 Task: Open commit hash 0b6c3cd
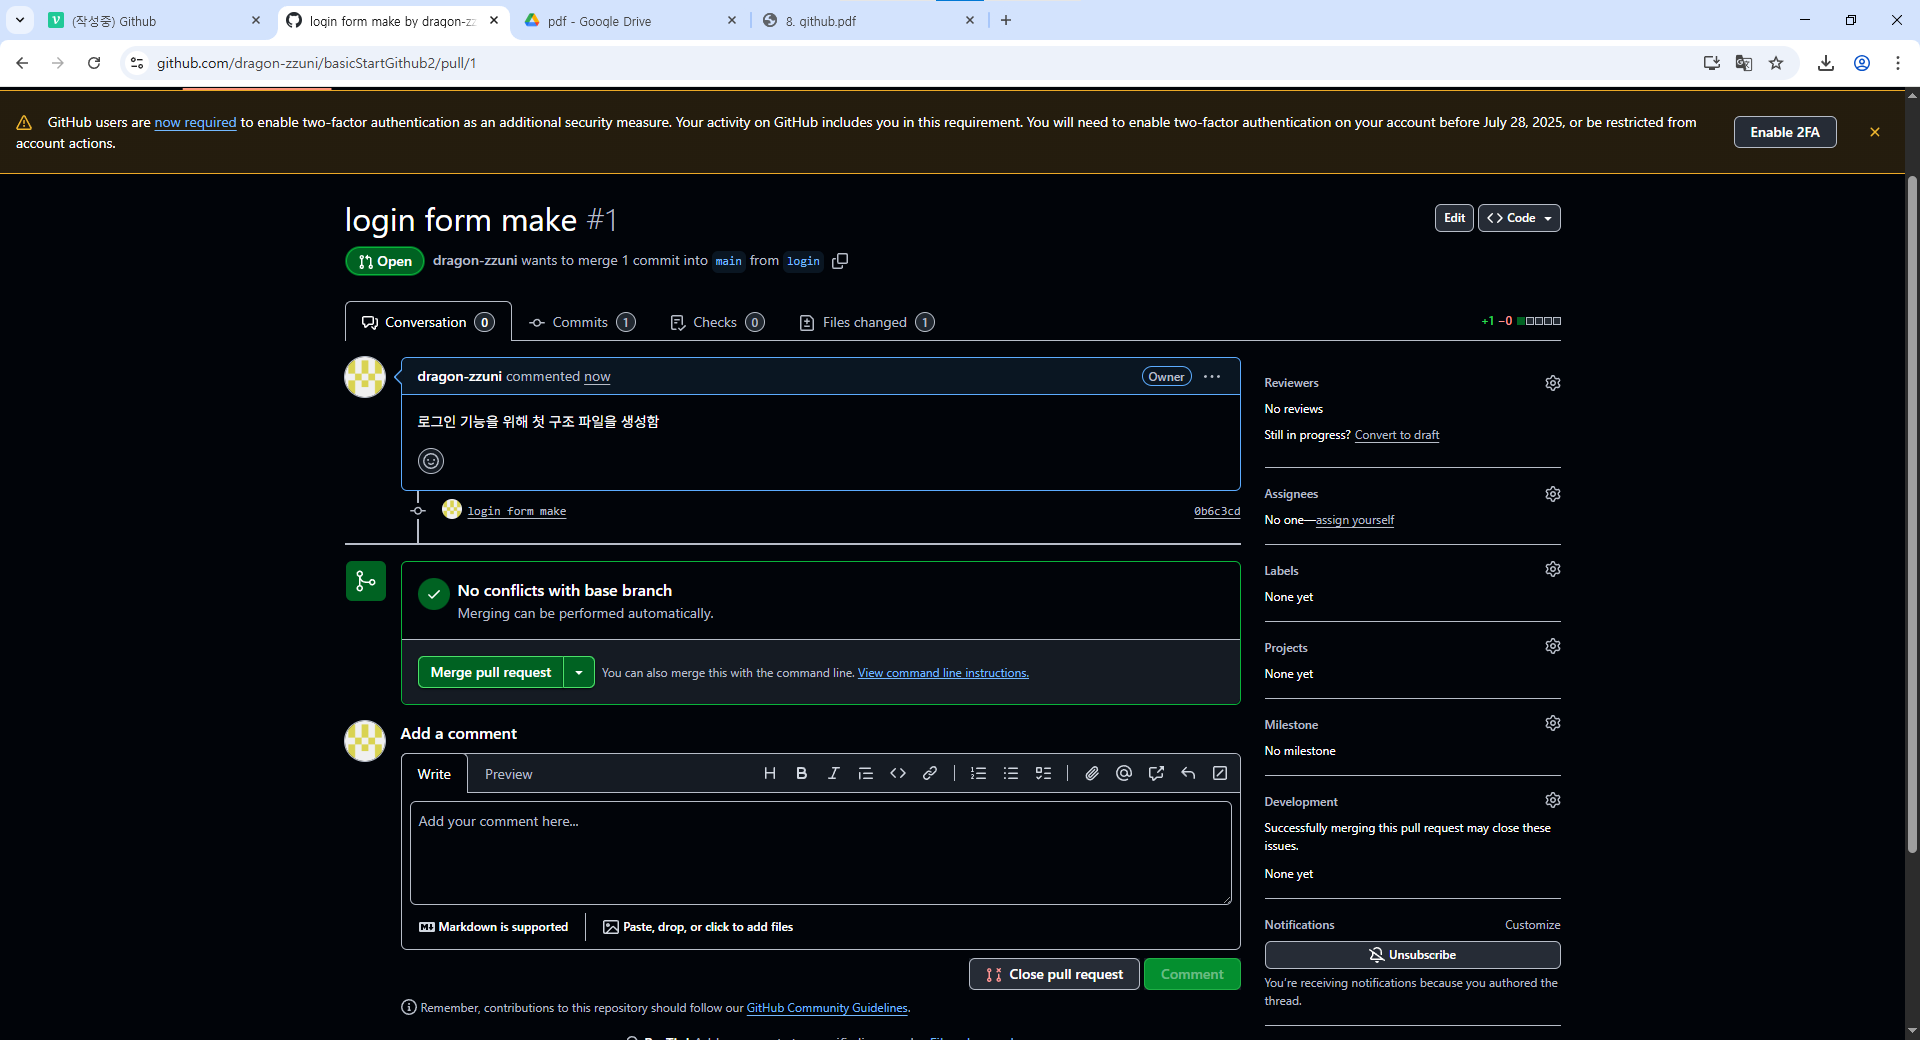pyautogui.click(x=1217, y=511)
